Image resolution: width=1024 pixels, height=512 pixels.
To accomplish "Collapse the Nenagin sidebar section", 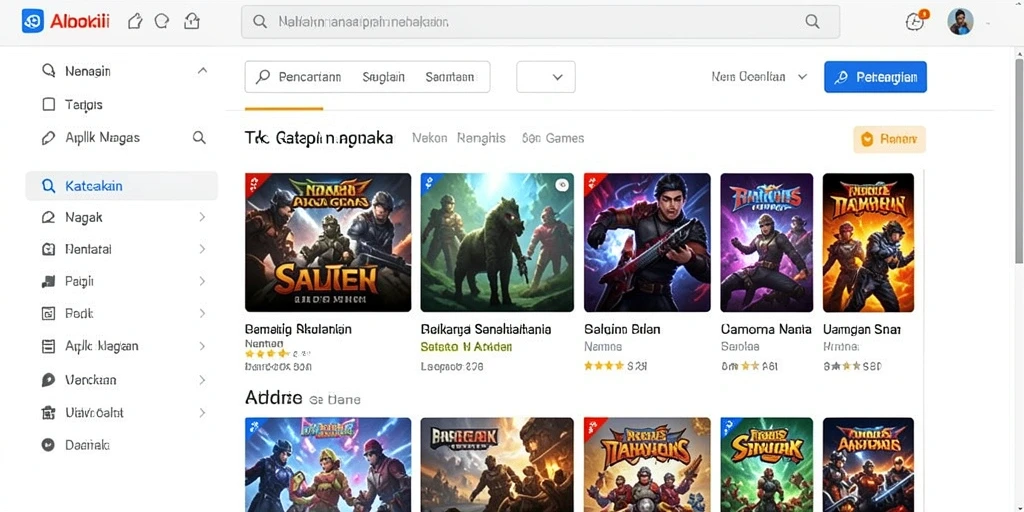I will click(202, 71).
